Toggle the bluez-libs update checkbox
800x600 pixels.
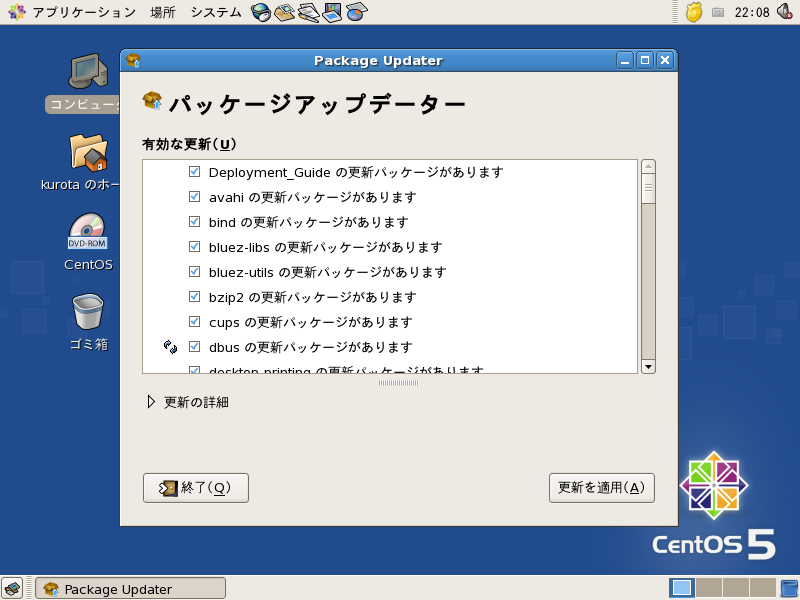coord(194,246)
